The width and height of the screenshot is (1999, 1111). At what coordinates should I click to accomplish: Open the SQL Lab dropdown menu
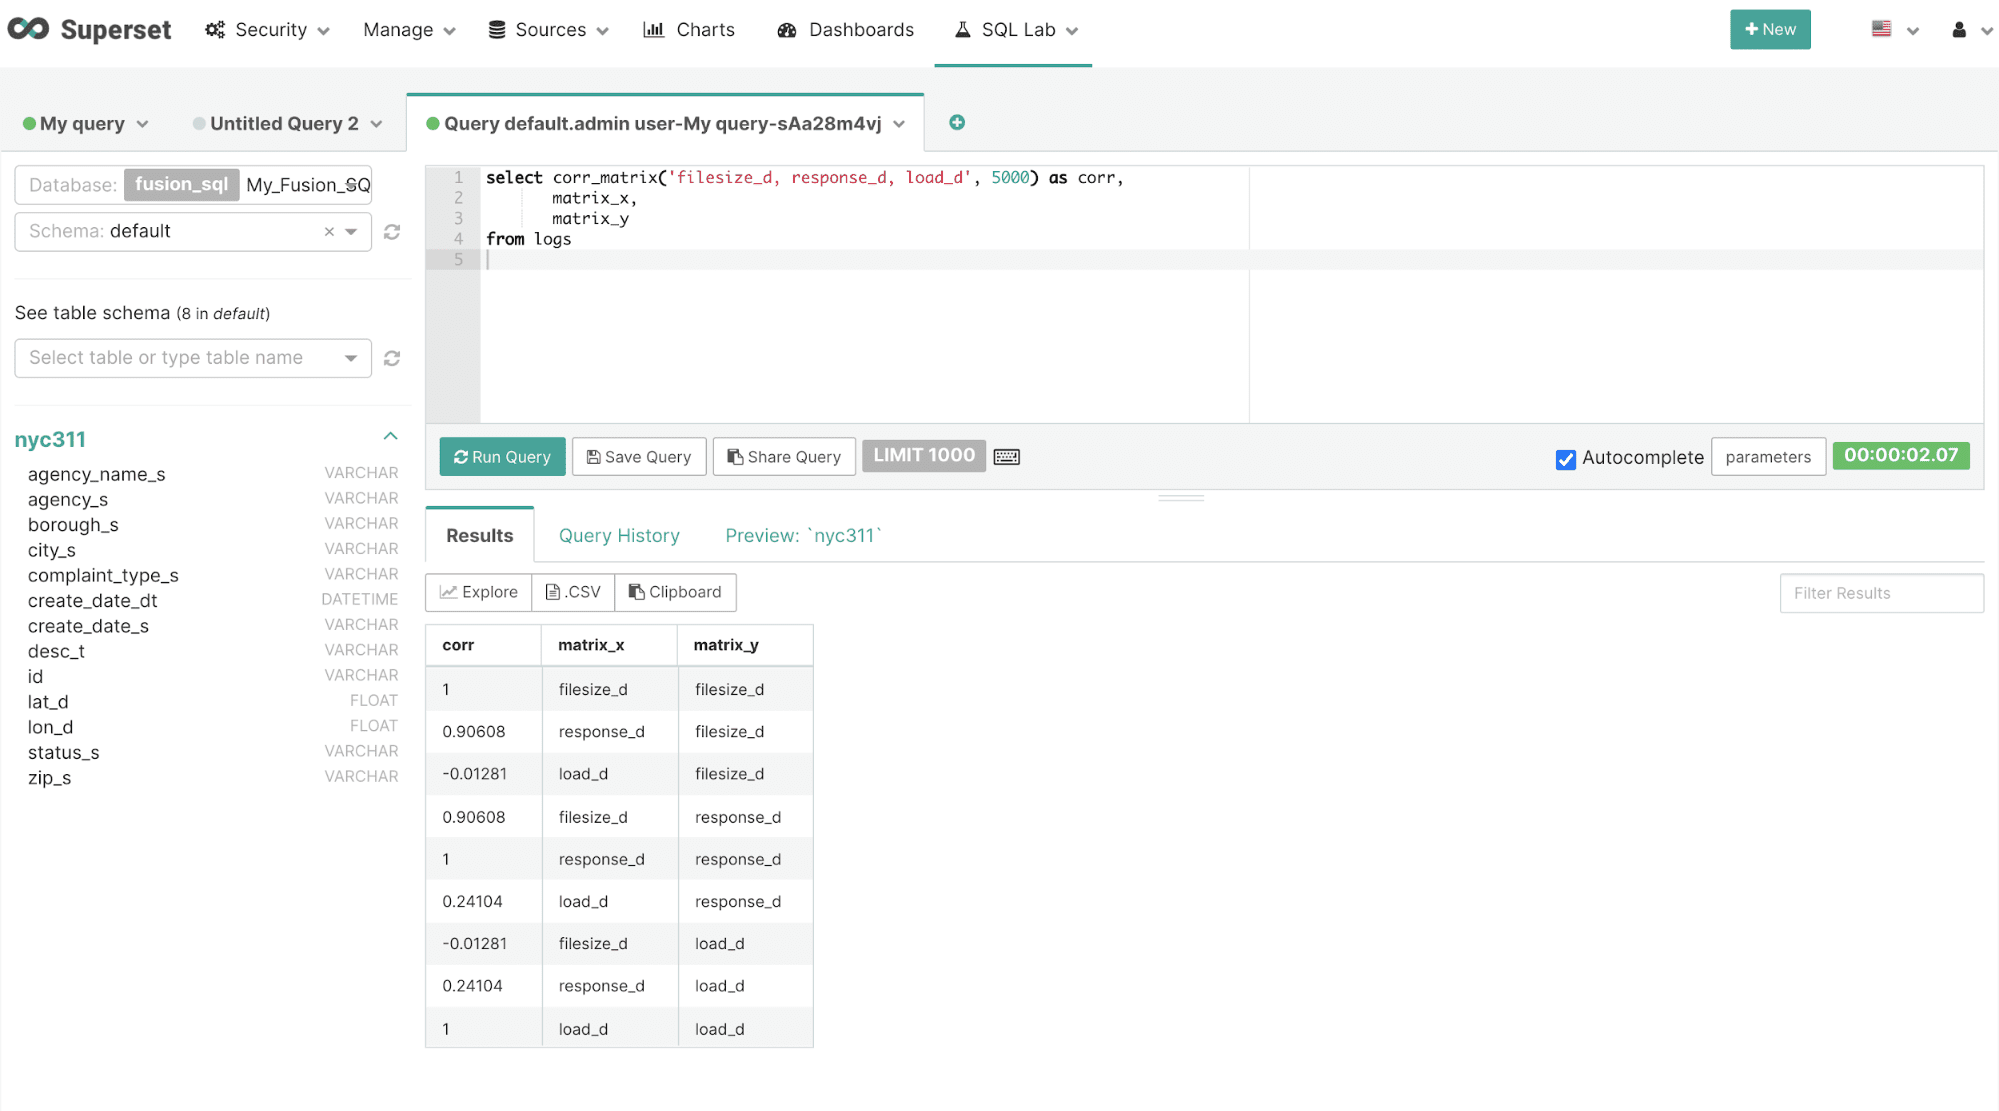click(1016, 30)
